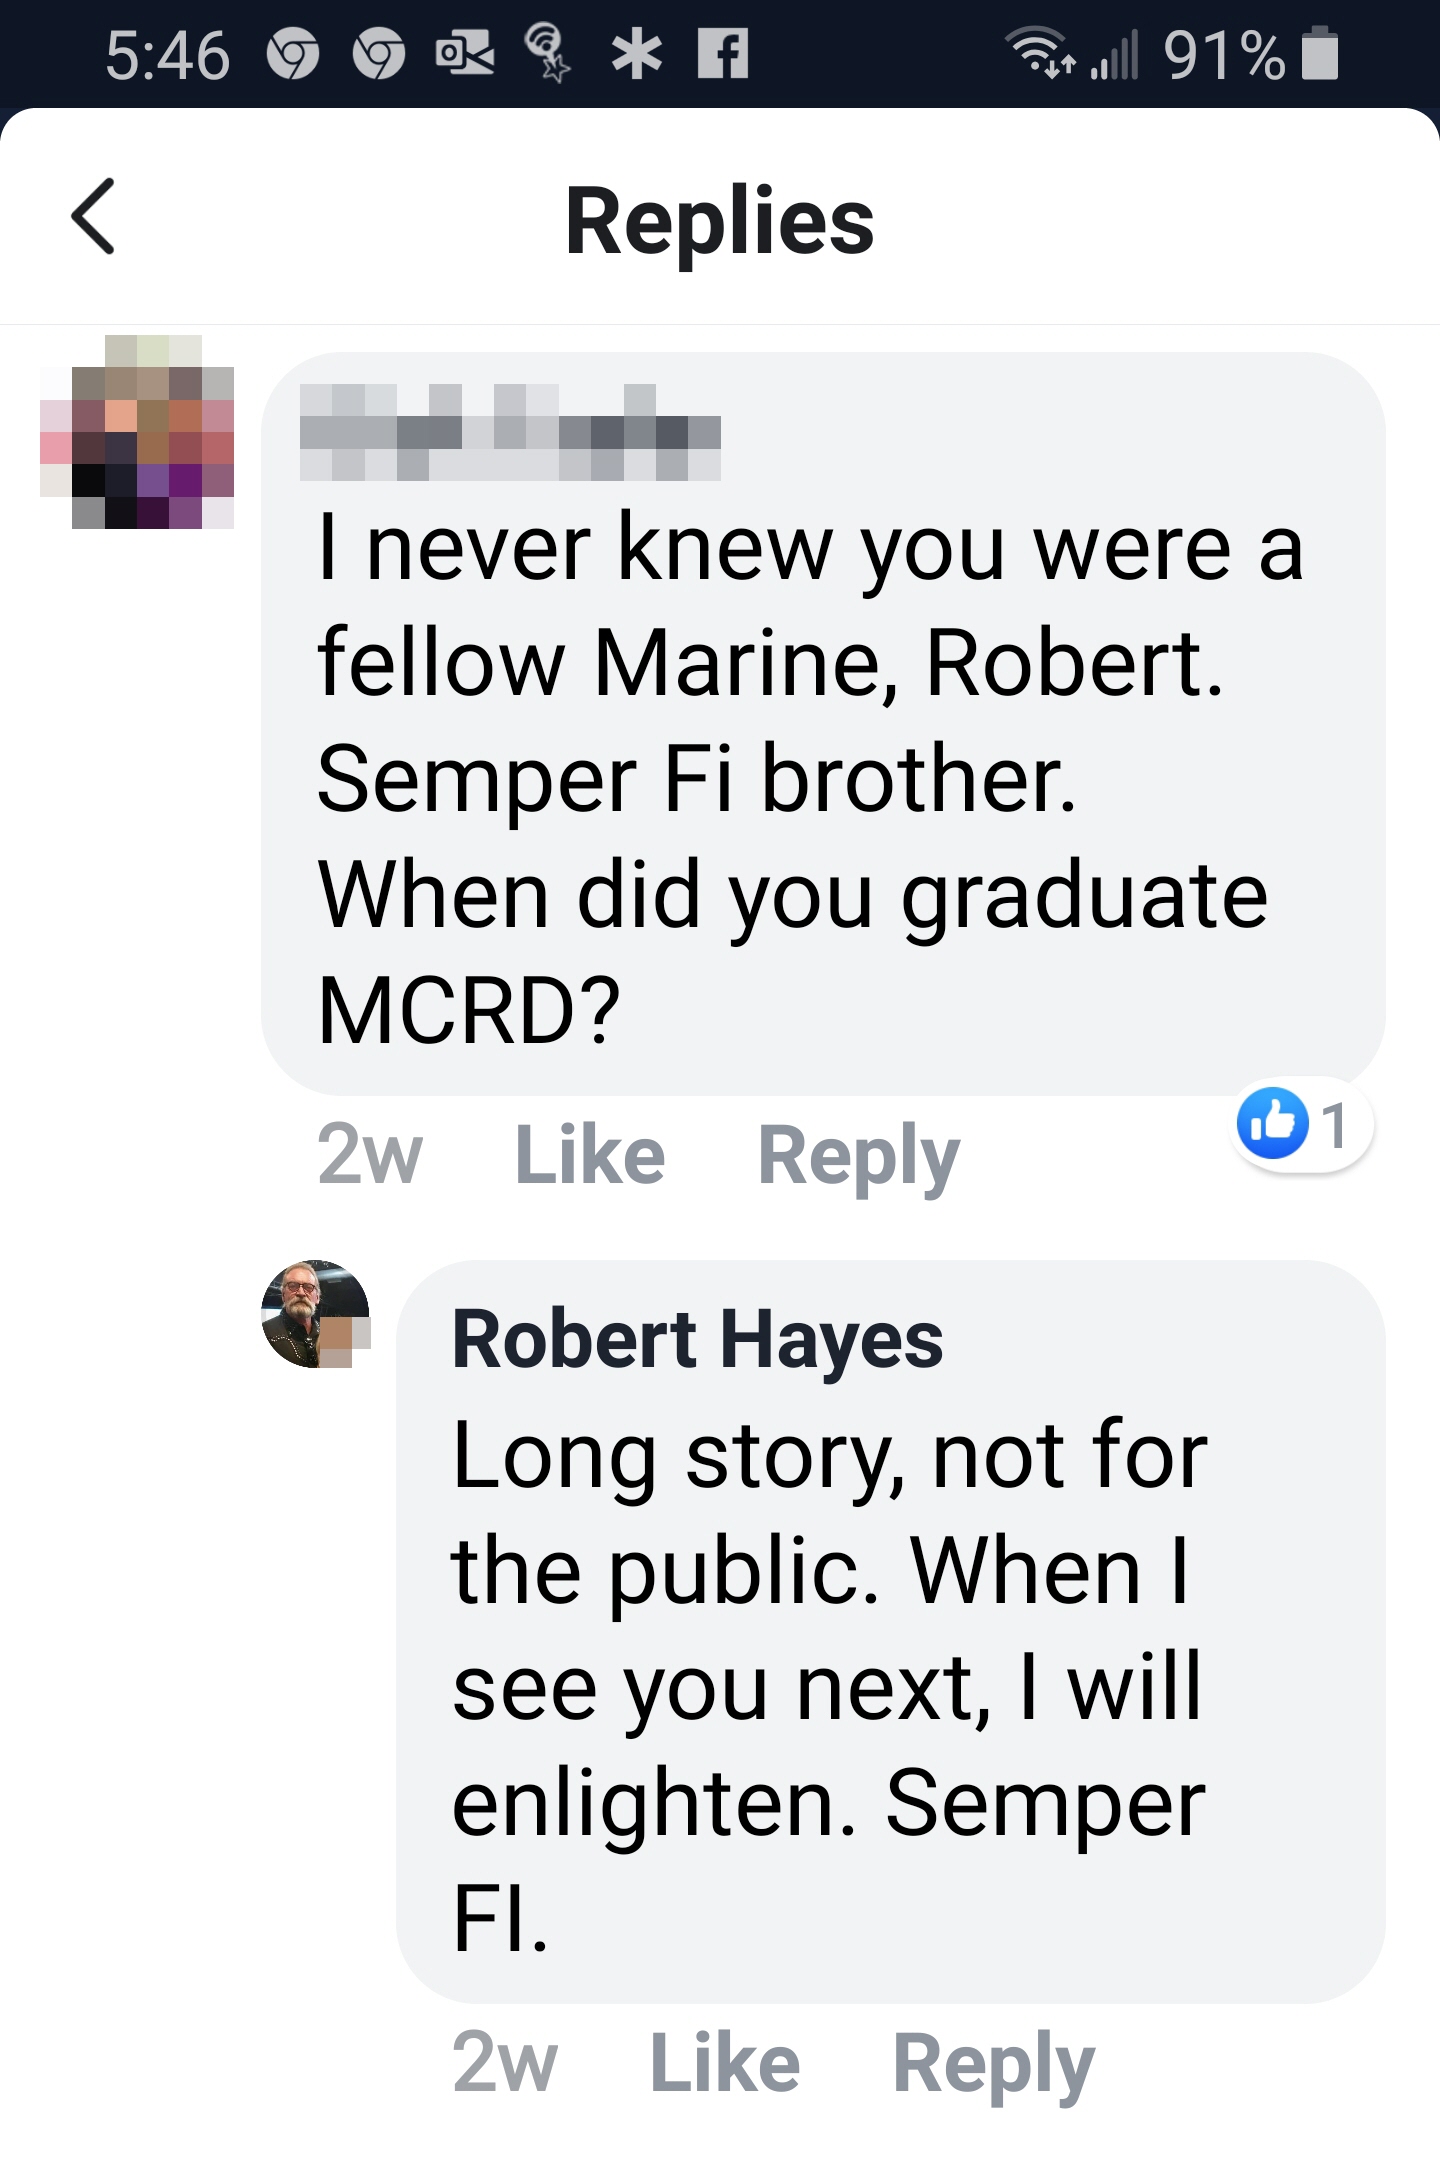Click Reply under Robert Hayes's comment
1440x2174 pixels.
coord(993,2064)
